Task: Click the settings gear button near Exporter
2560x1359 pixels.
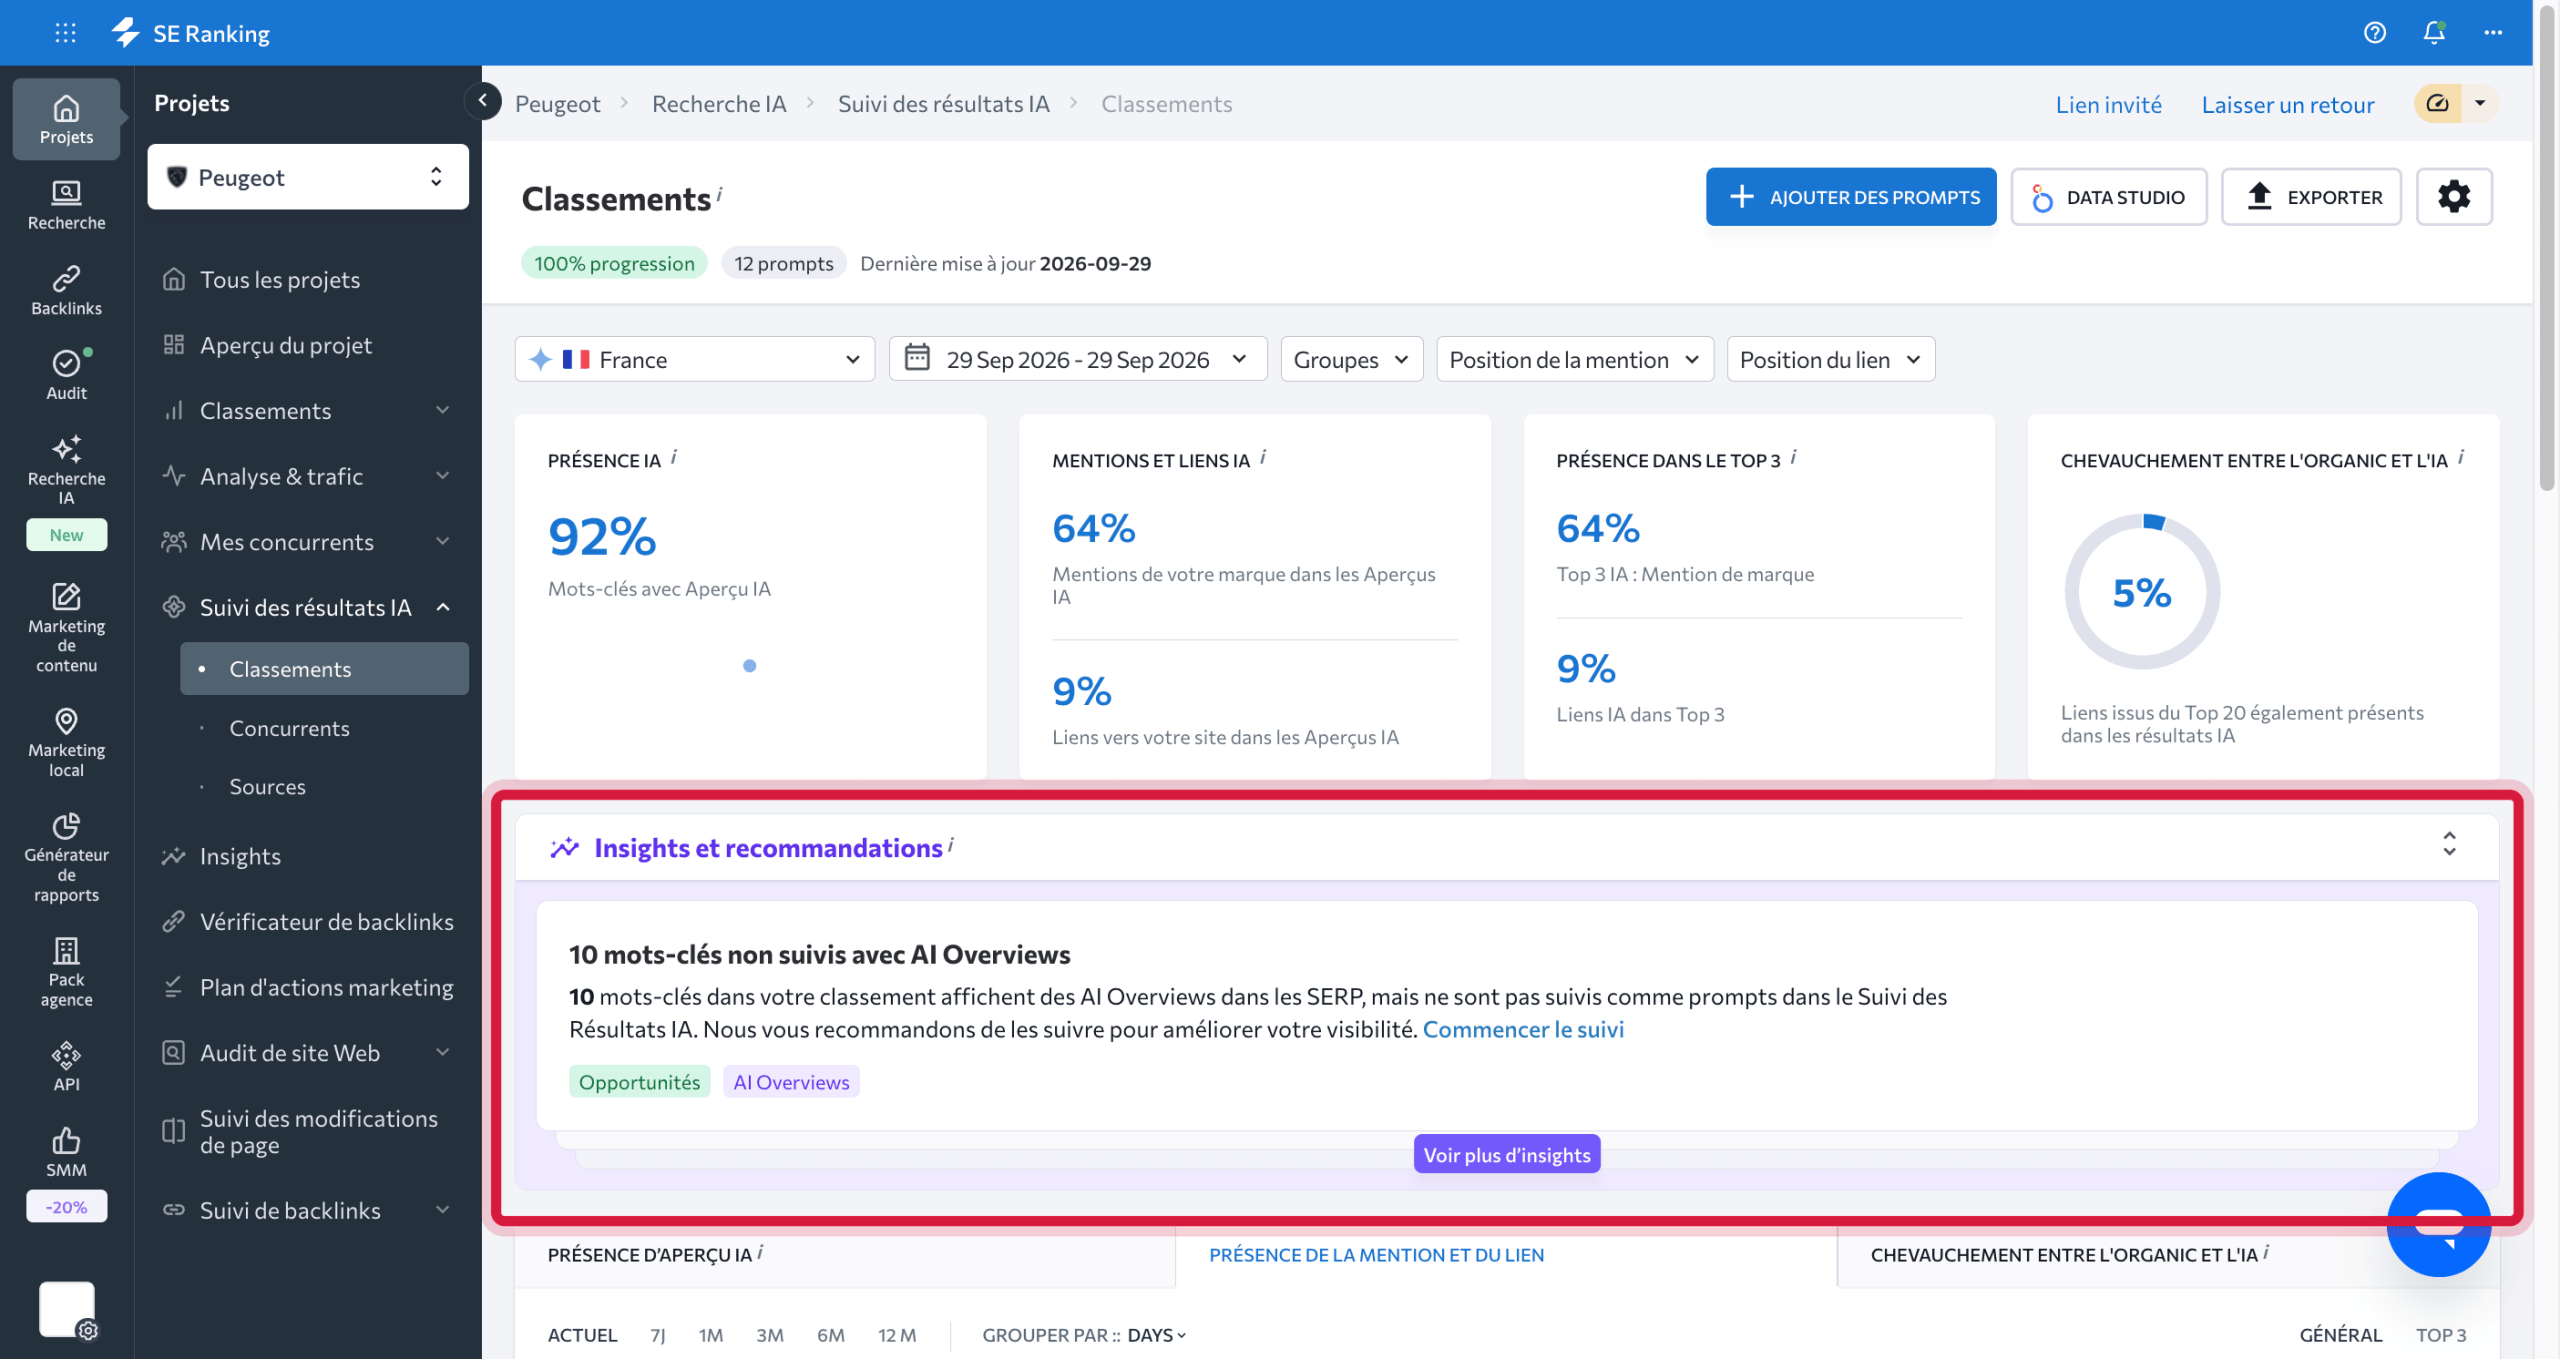Action: [2454, 197]
